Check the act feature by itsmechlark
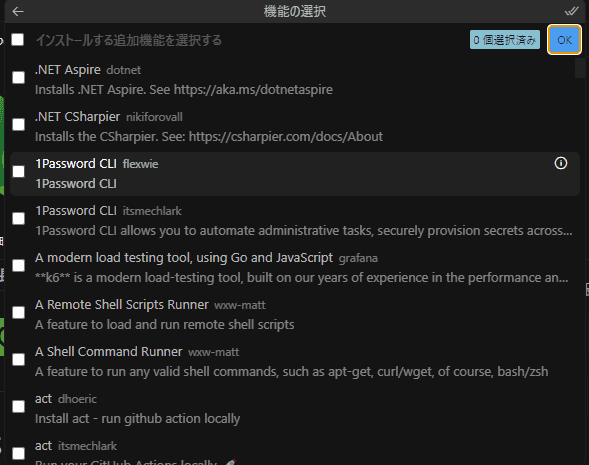Image resolution: width=589 pixels, height=465 pixels. coord(18,453)
